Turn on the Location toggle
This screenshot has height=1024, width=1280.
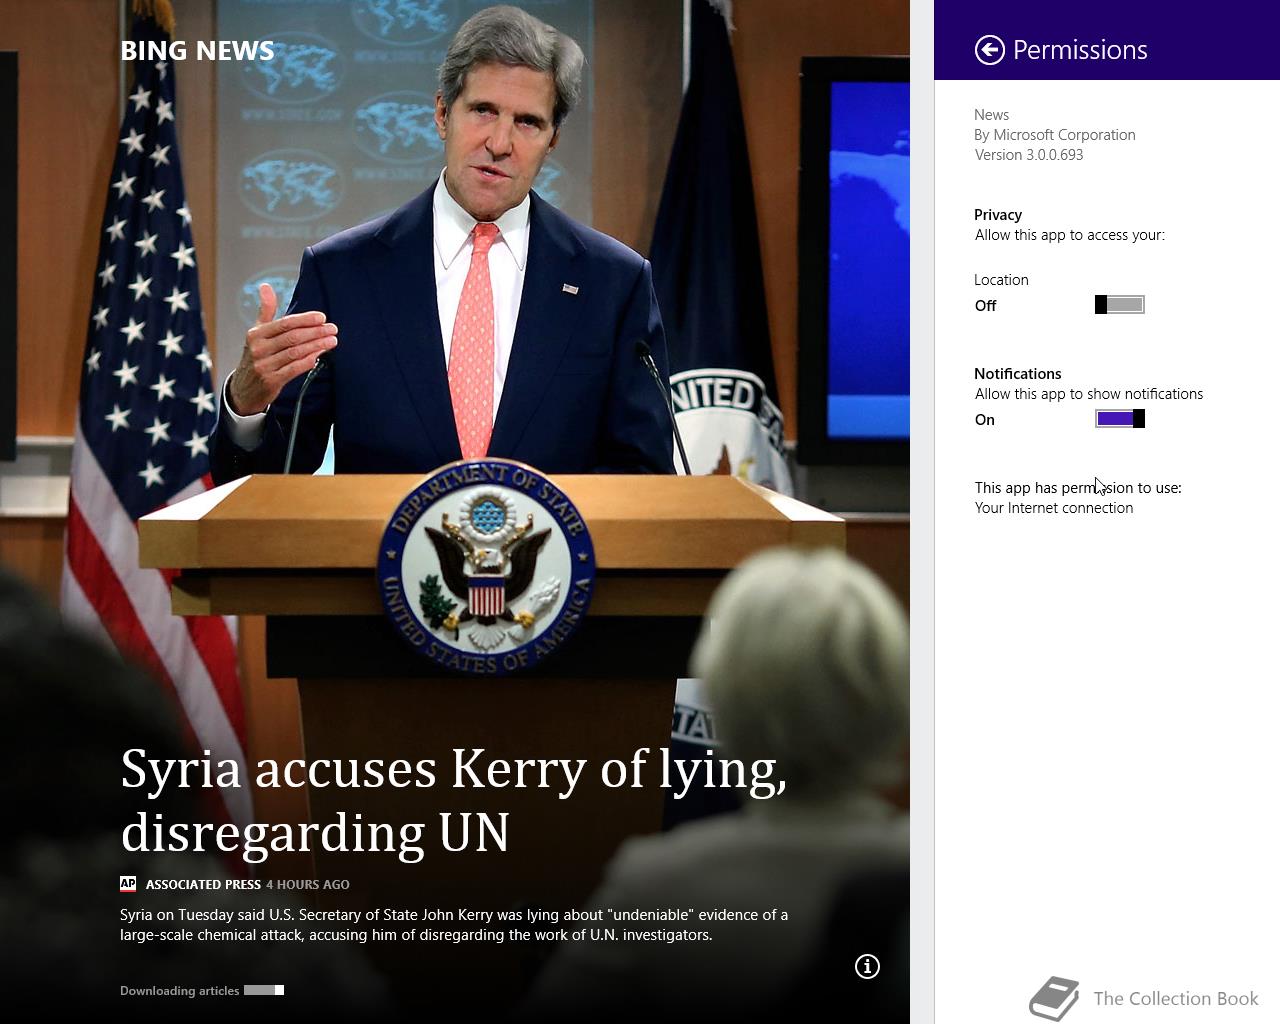pyautogui.click(x=1120, y=305)
